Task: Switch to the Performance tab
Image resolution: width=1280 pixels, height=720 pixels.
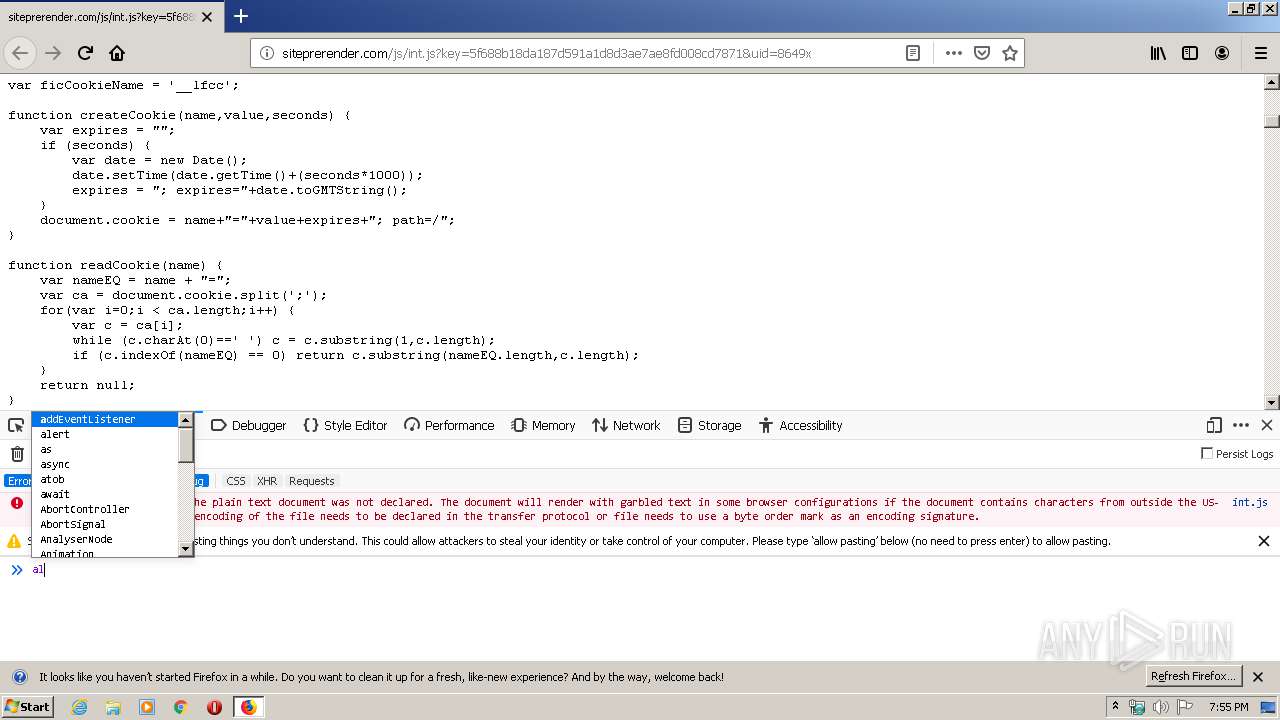Action: 449,425
